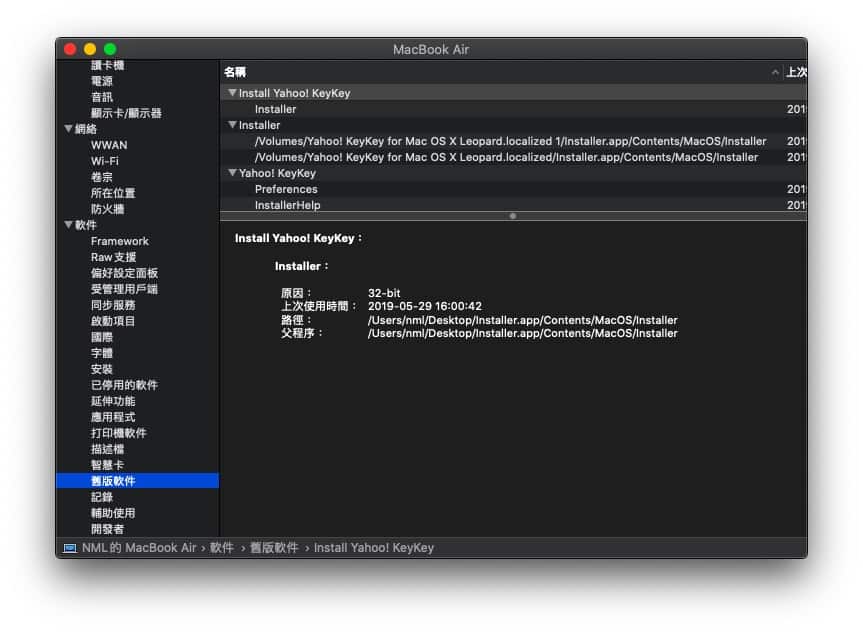This screenshot has height=632, width=863.
Task: Open 音訊 in the sidebar
Action: click(x=102, y=97)
